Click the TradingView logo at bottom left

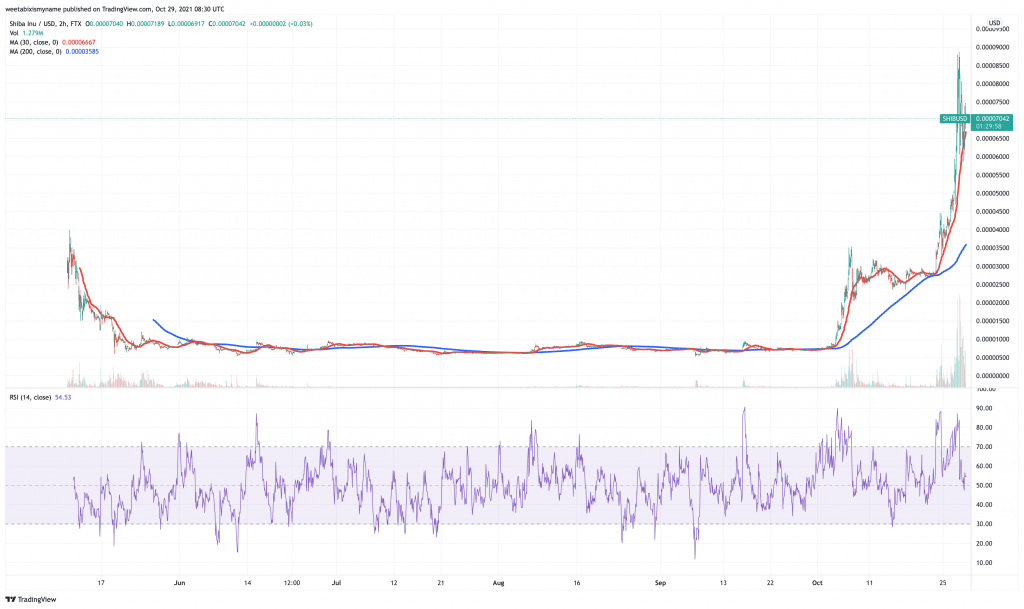click(31, 599)
